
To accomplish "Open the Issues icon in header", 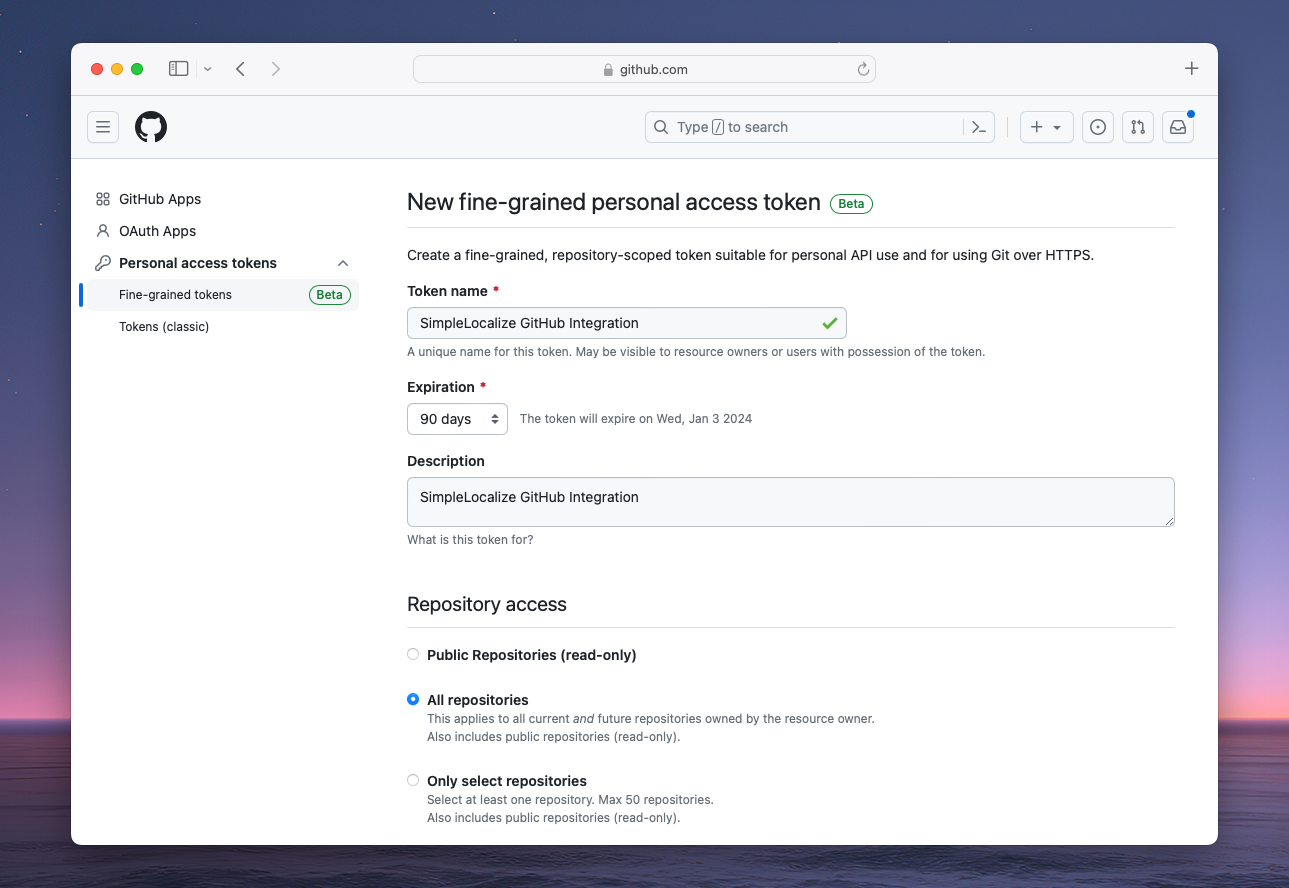I will (1098, 127).
